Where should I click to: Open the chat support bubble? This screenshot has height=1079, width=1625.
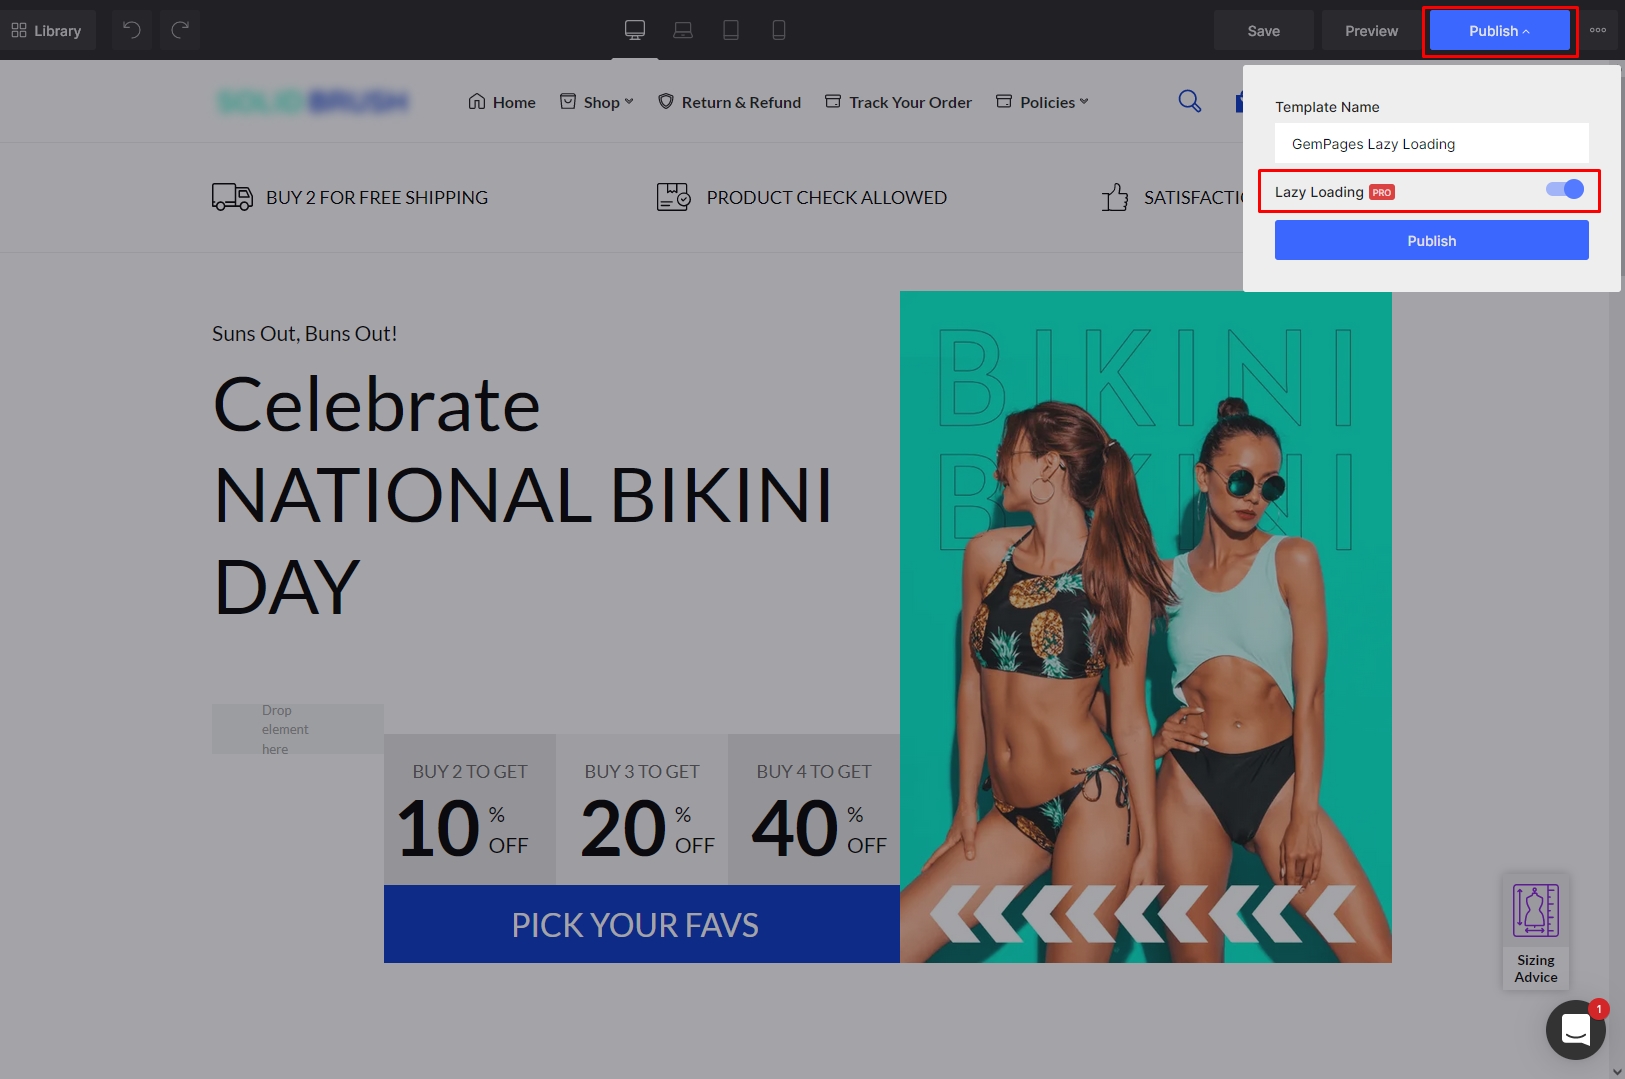pos(1575,1029)
